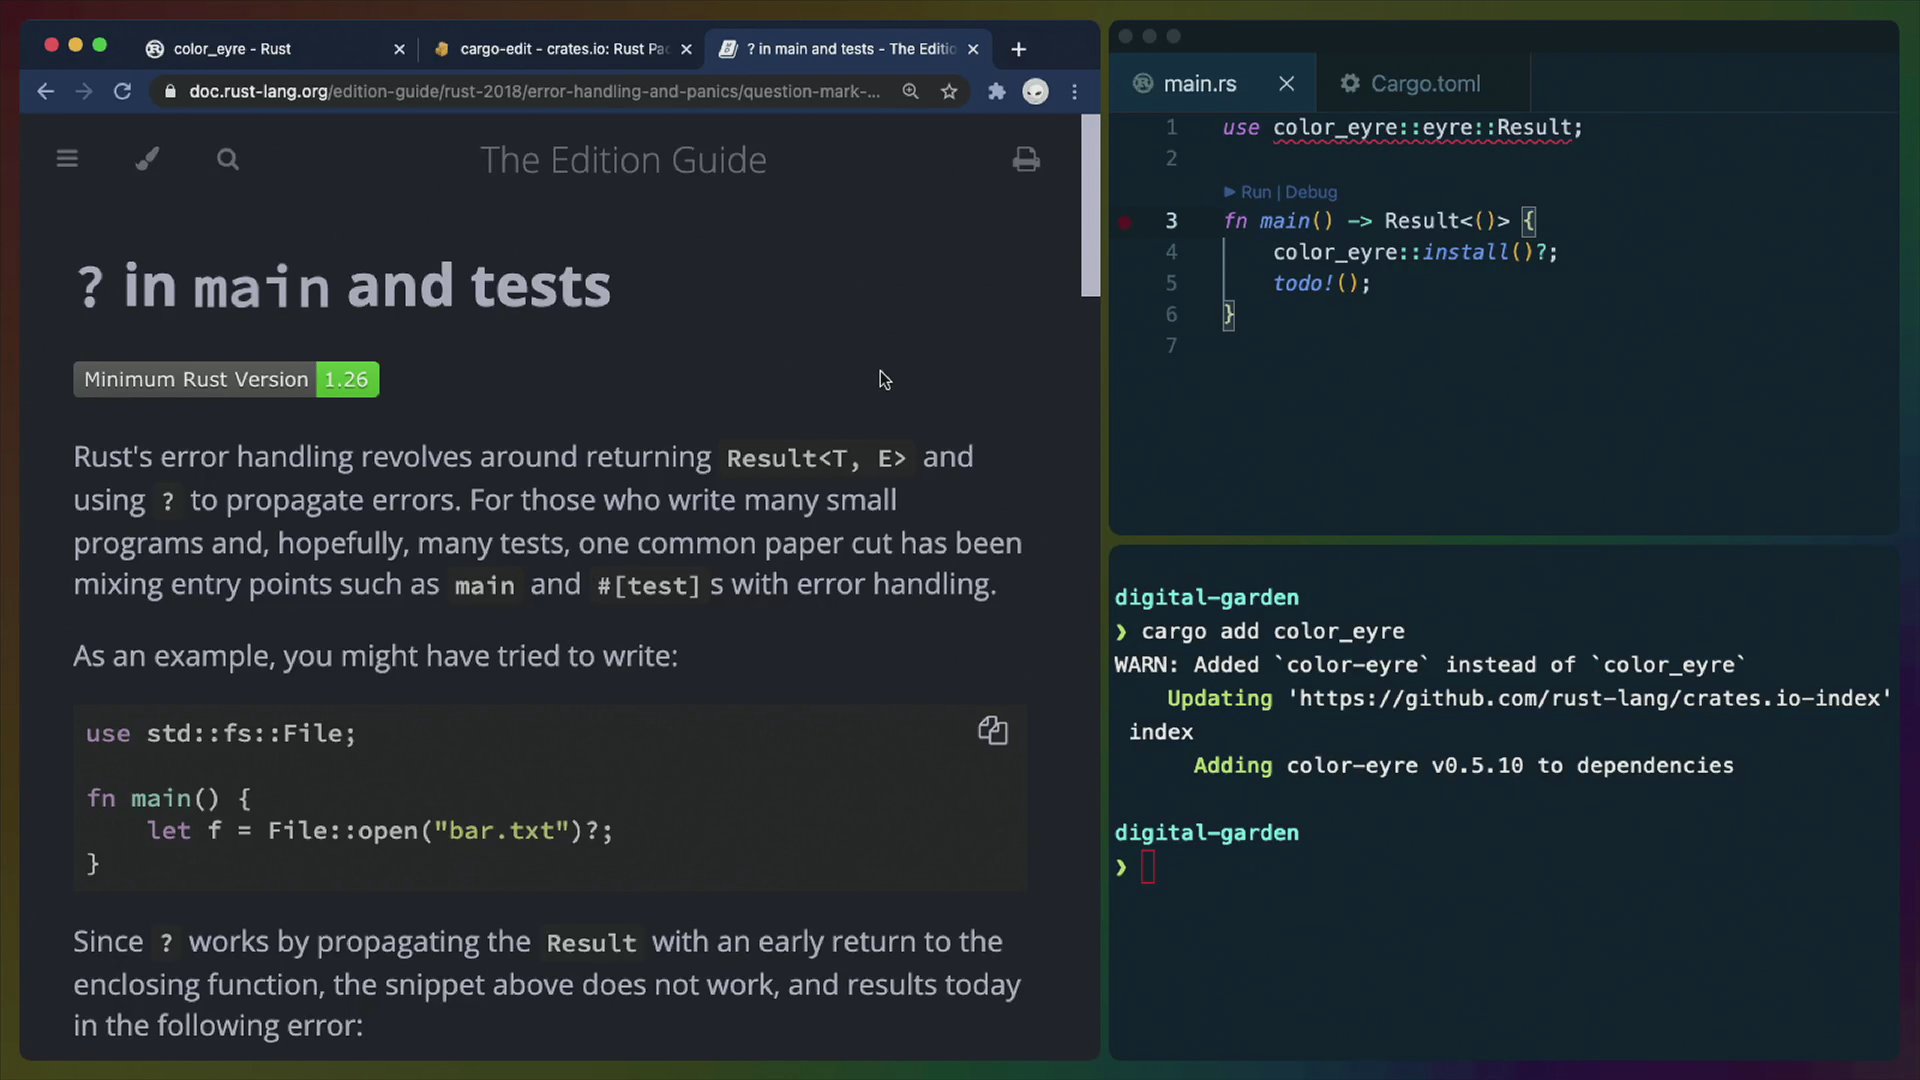
Task: Click the Rust icon on main.rs tab
Action: [1143, 84]
